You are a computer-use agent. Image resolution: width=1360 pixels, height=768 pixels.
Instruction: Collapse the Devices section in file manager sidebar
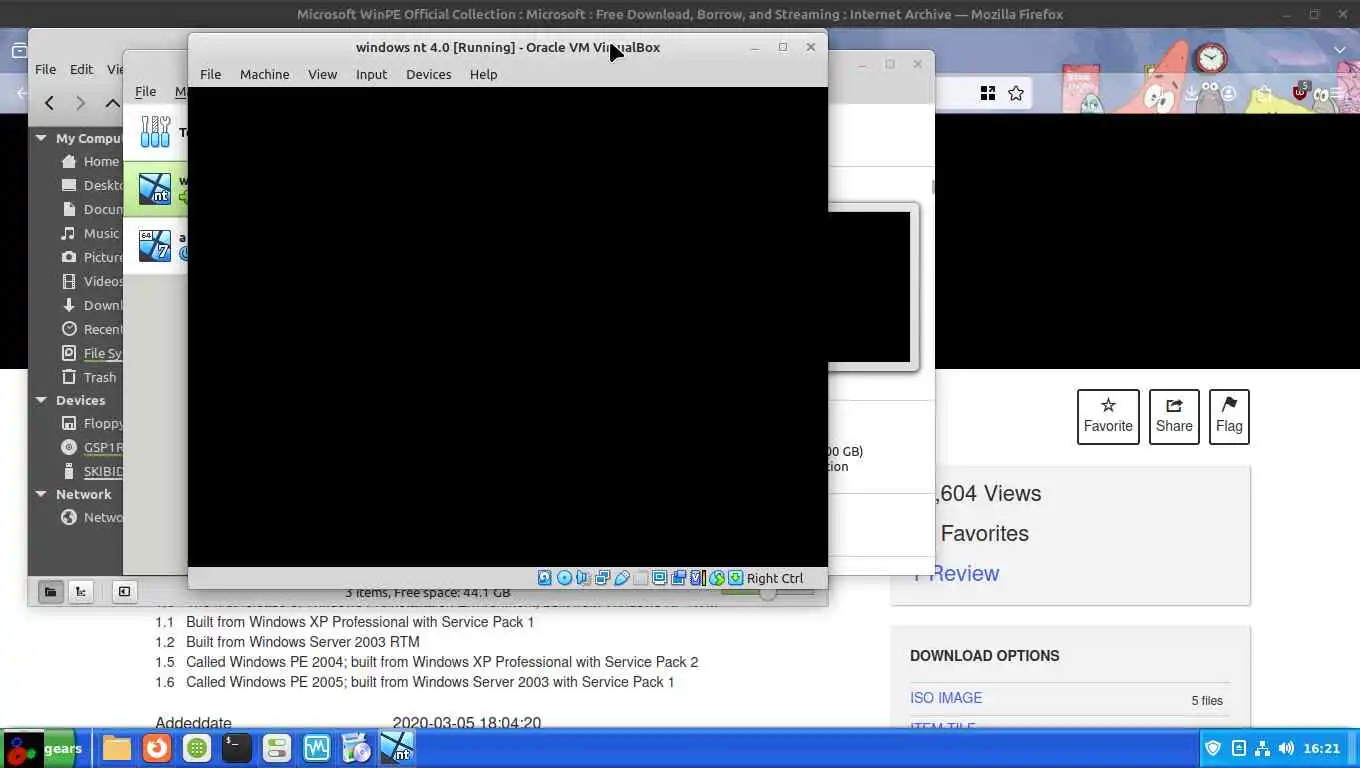[x=41, y=400]
